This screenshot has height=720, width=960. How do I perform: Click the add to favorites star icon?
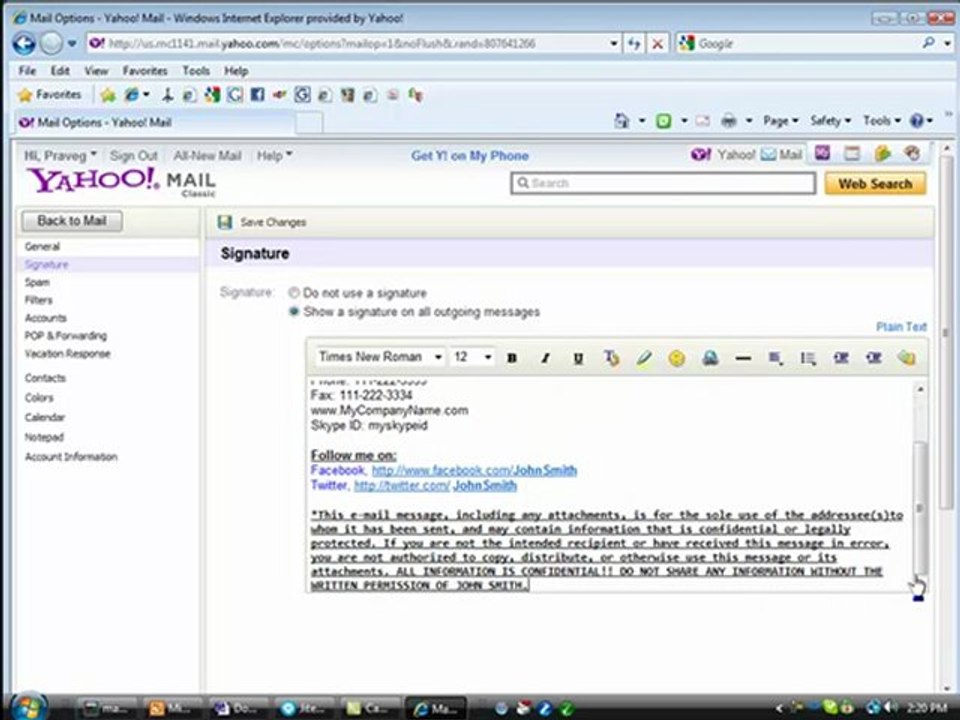pos(108,95)
